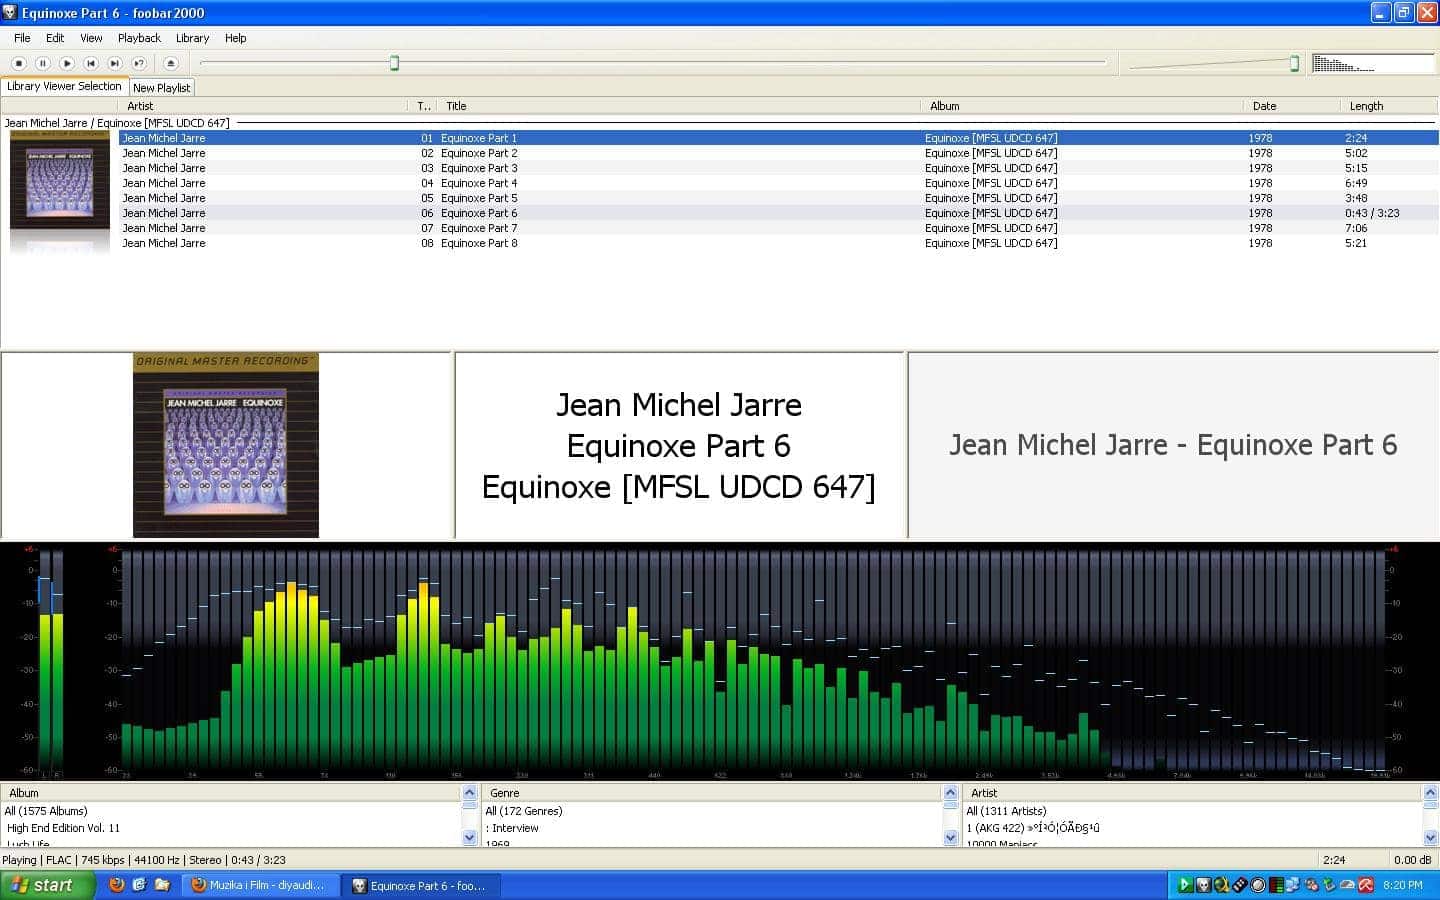Image resolution: width=1440 pixels, height=900 pixels.
Task: Stop playback with the Stop button
Action: (x=18, y=63)
